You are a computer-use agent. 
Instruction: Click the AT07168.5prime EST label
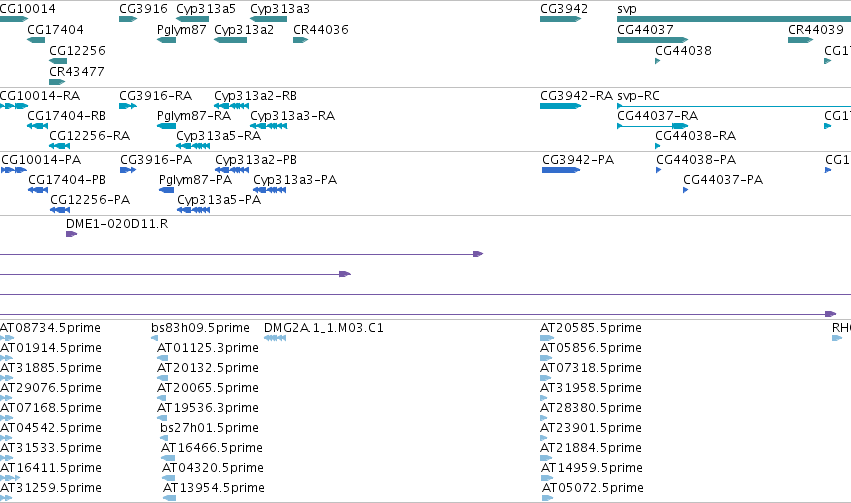coord(50,409)
